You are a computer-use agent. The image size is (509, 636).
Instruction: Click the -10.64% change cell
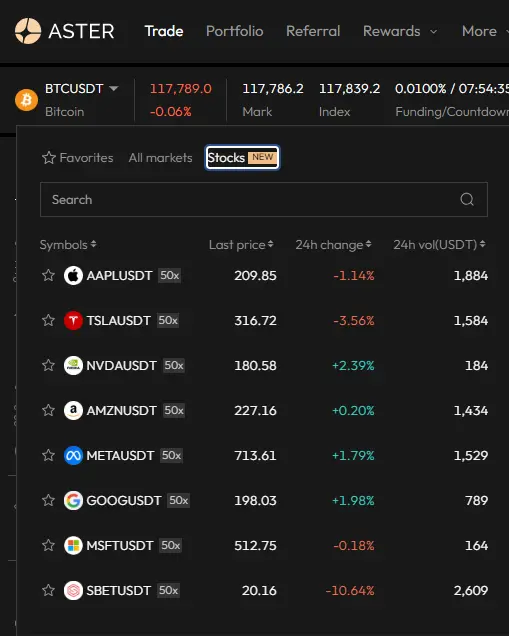point(350,591)
